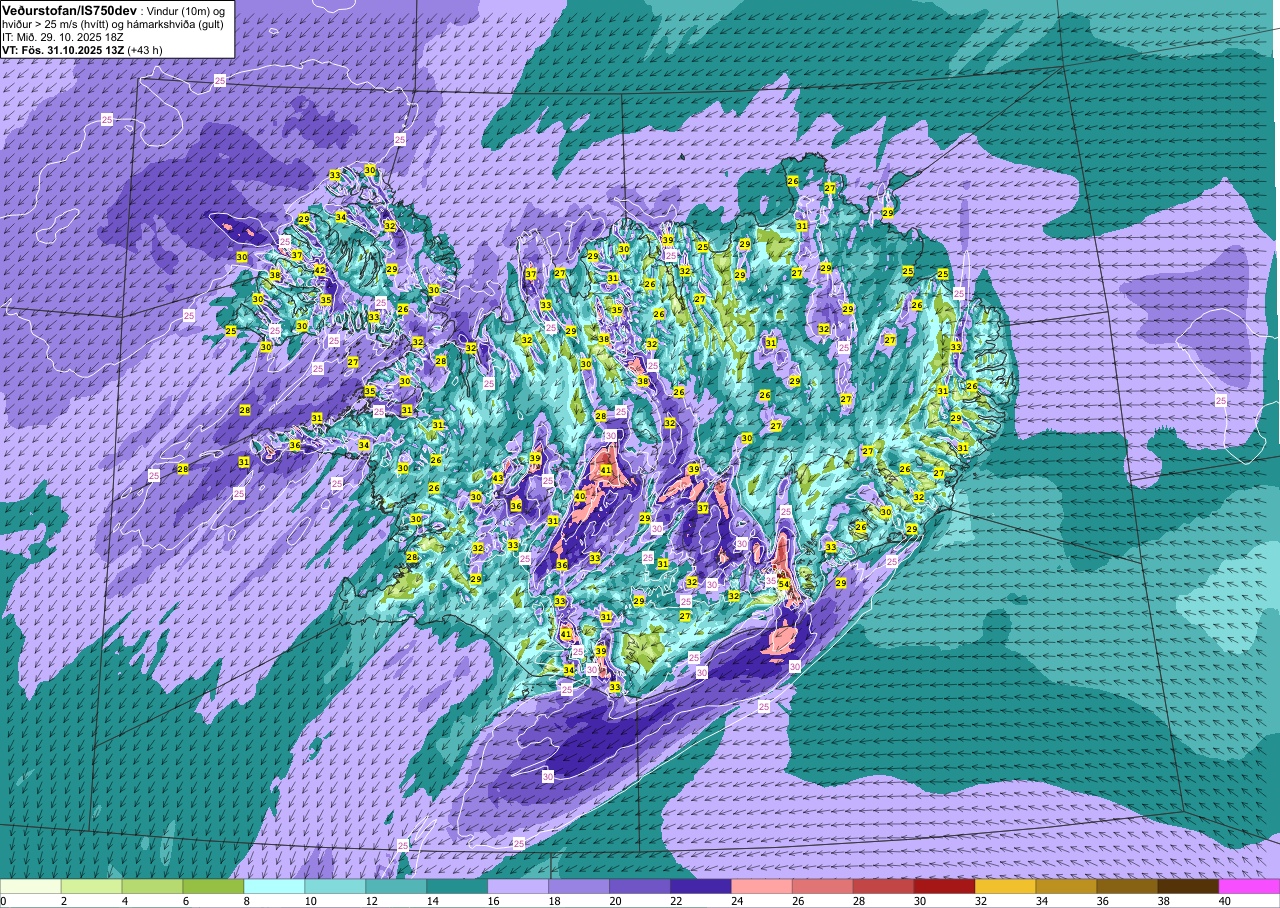The width and height of the screenshot is (1280, 908).
Task: Click the magenta legend swatch above 40
Action: pos(1250,886)
